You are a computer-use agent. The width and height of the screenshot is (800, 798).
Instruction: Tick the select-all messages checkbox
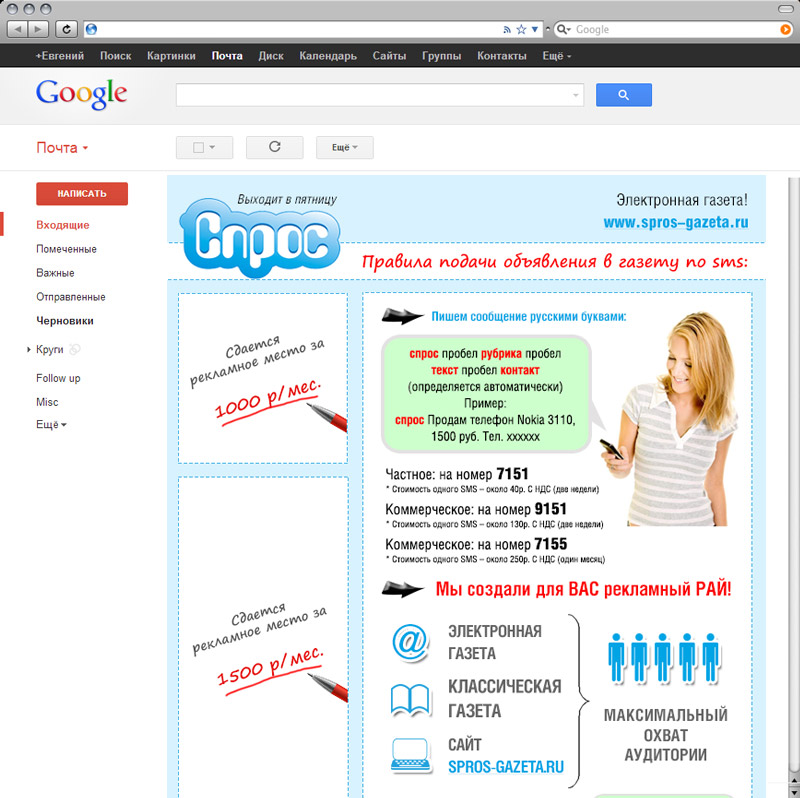coord(198,148)
